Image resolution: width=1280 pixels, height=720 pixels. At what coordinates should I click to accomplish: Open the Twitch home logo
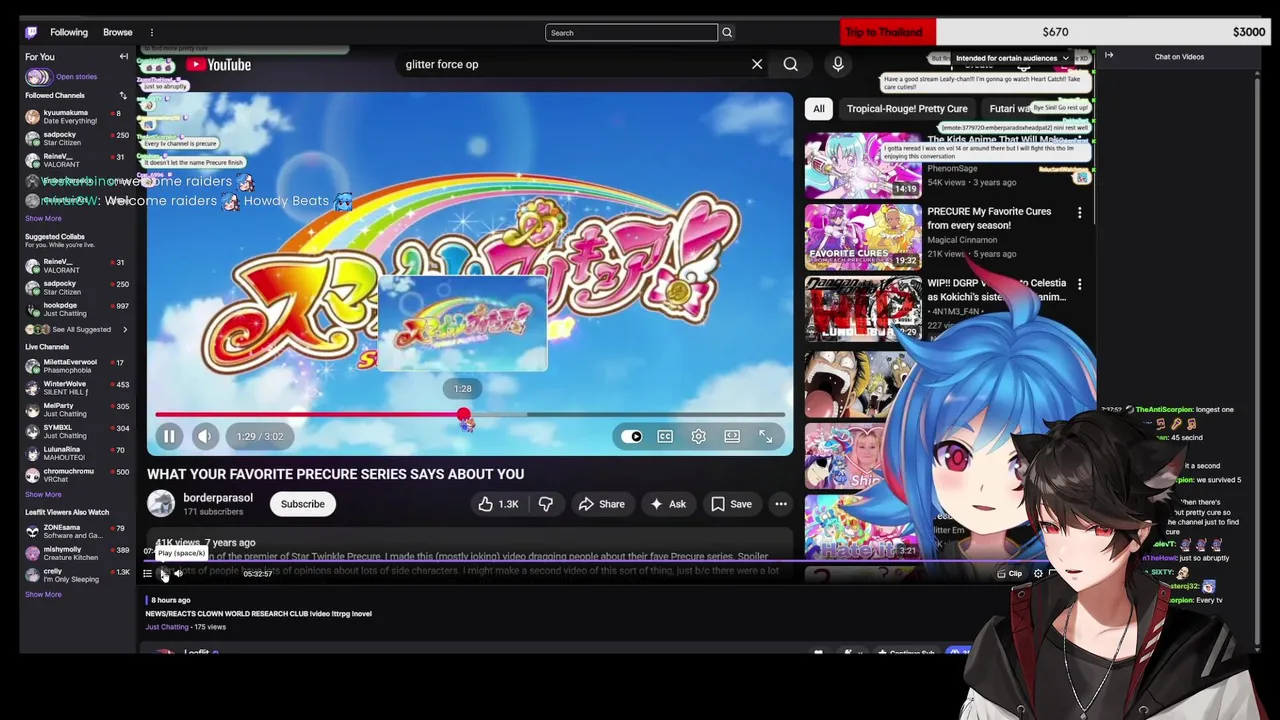point(31,32)
